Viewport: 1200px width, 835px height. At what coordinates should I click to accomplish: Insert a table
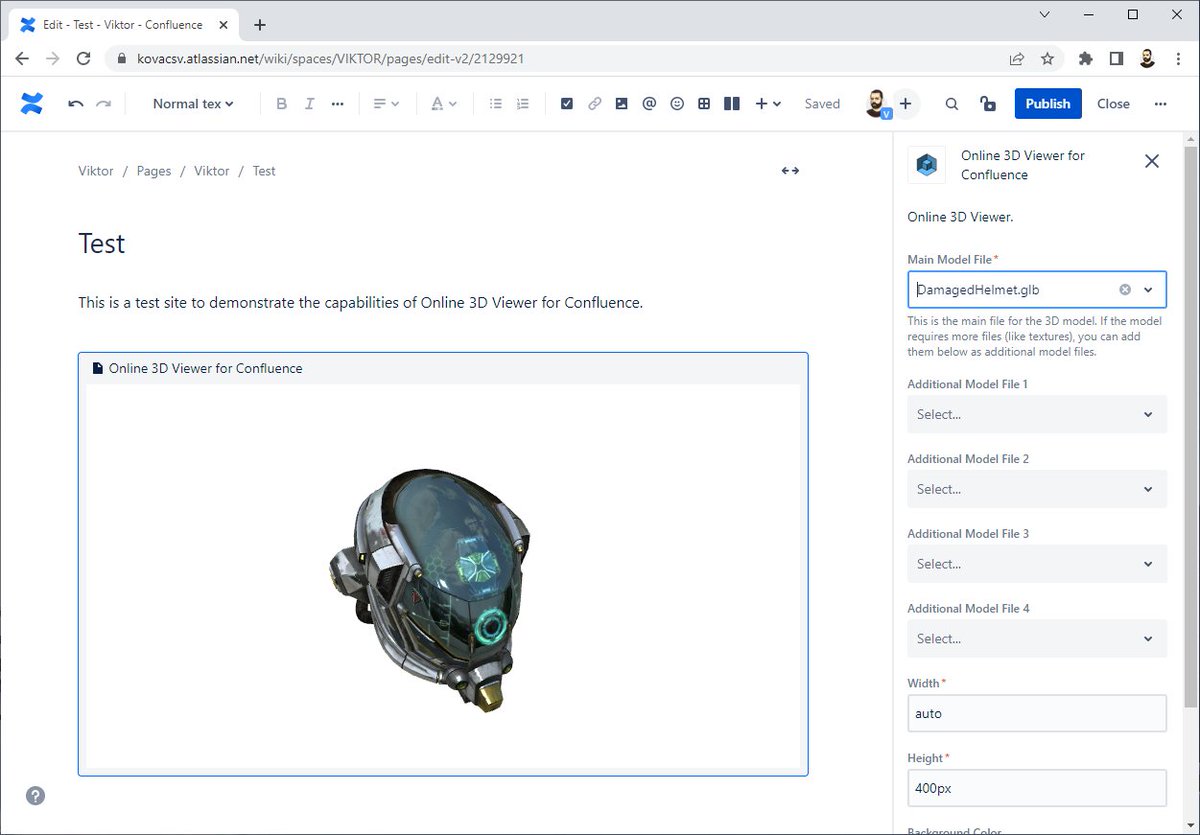pos(704,103)
